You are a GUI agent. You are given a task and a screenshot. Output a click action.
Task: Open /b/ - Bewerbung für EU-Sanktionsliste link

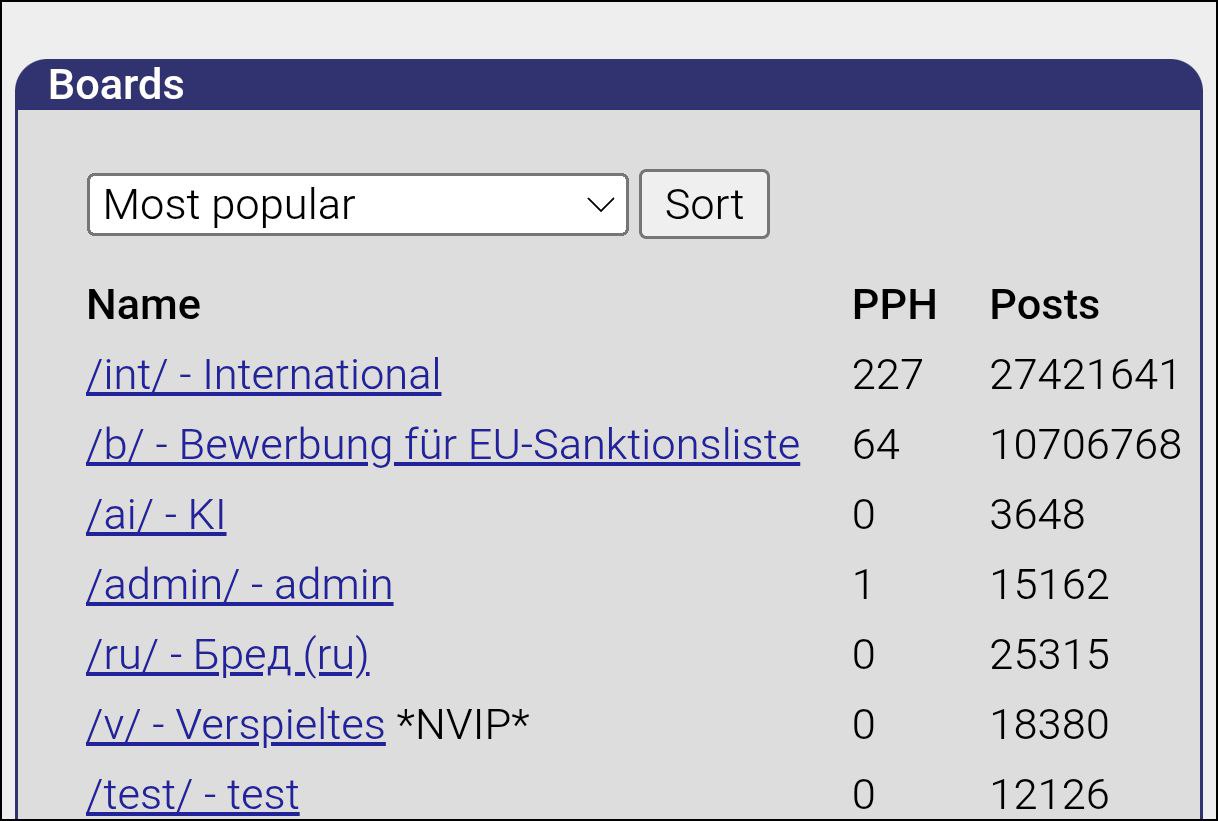(x=442, y=445)
